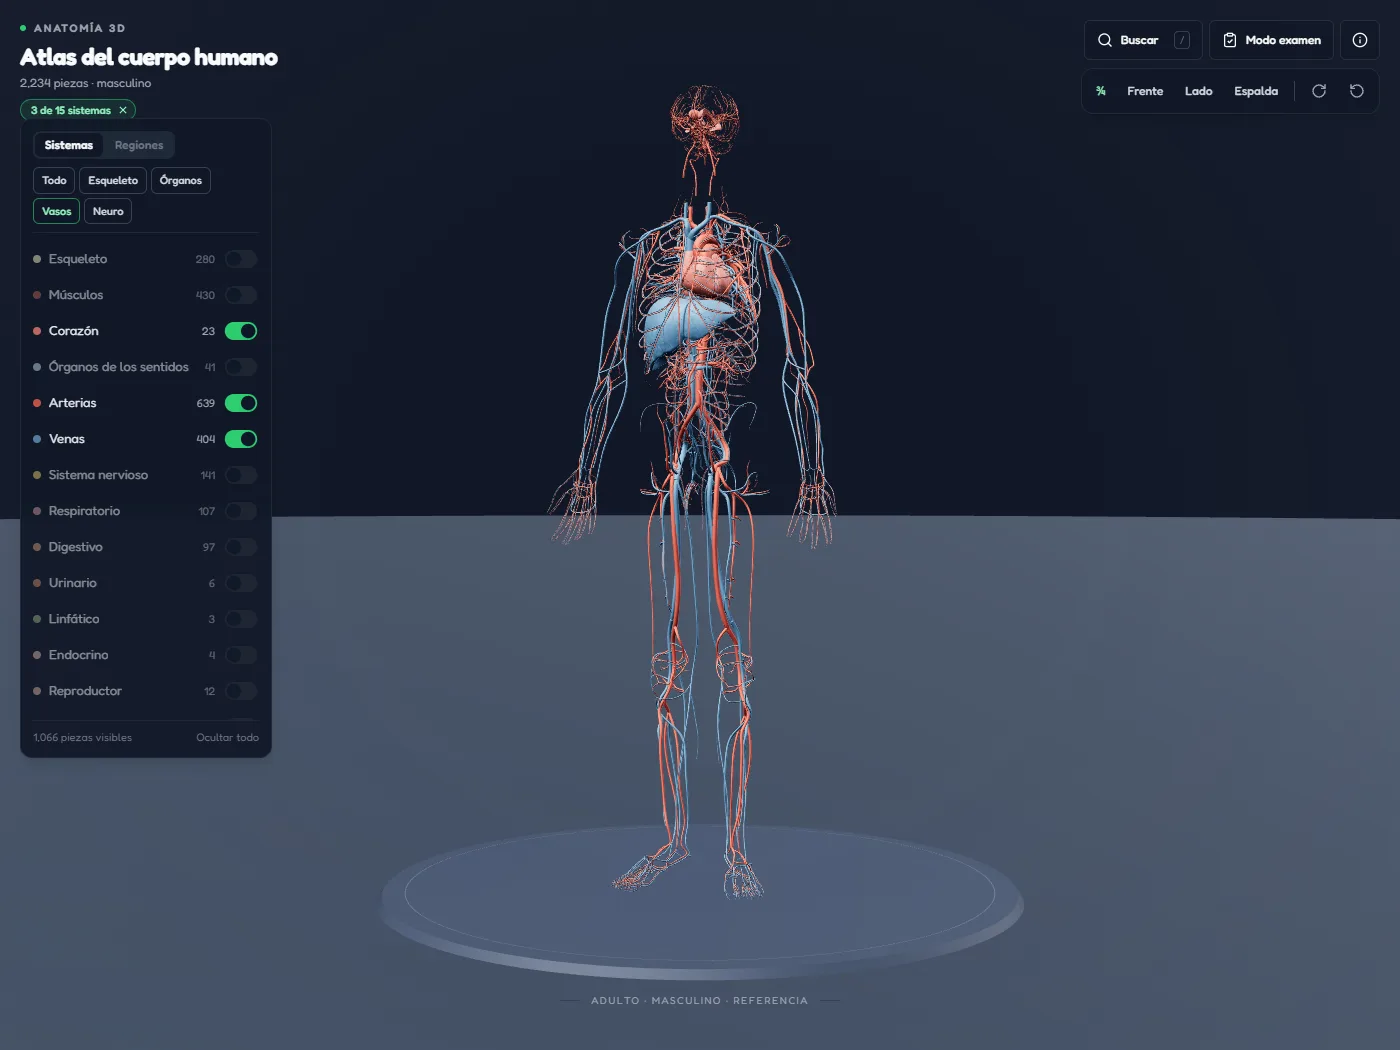
Task: Enable the Músculos toggle
Action: pos(241,295)
